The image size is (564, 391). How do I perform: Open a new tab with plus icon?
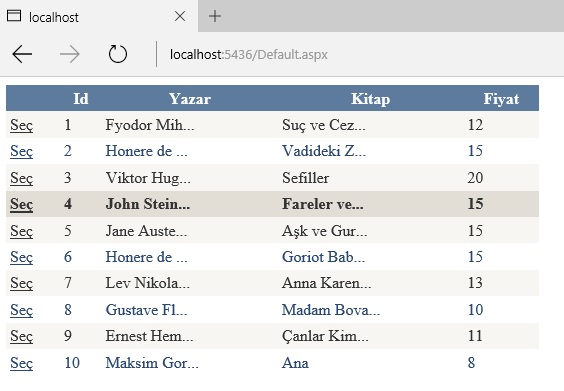215,16
